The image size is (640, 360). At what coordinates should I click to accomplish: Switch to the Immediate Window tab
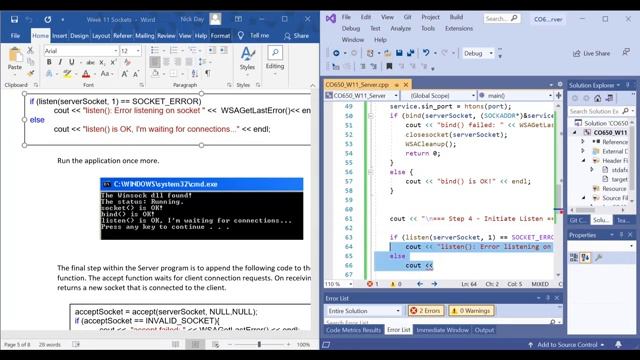(x=442, y=330)
